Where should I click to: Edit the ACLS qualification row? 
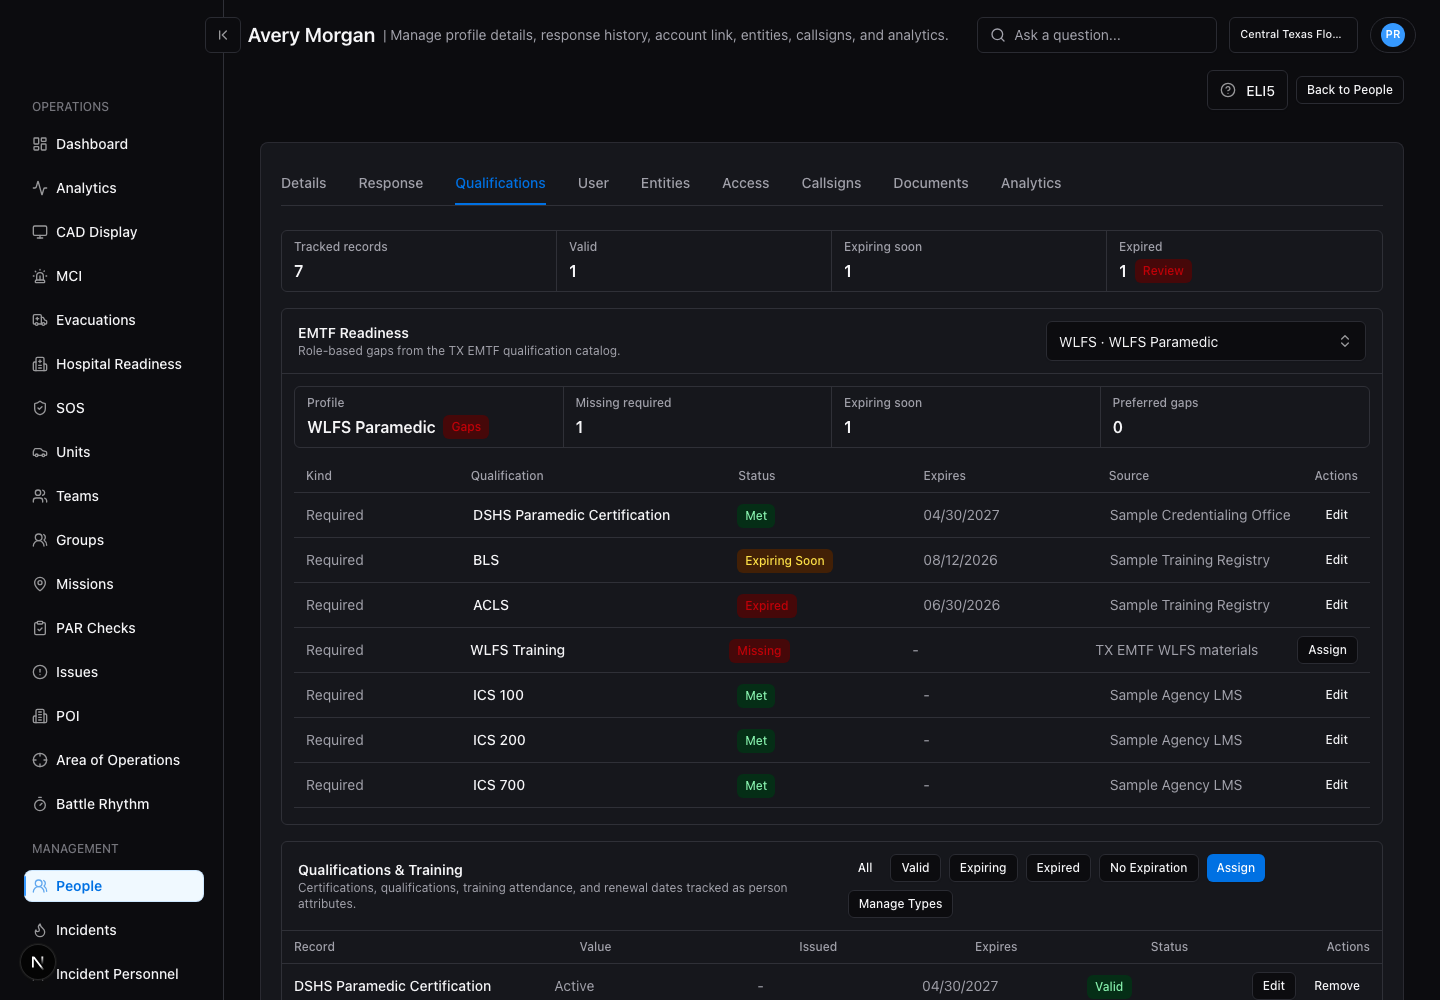[1336, 605]
